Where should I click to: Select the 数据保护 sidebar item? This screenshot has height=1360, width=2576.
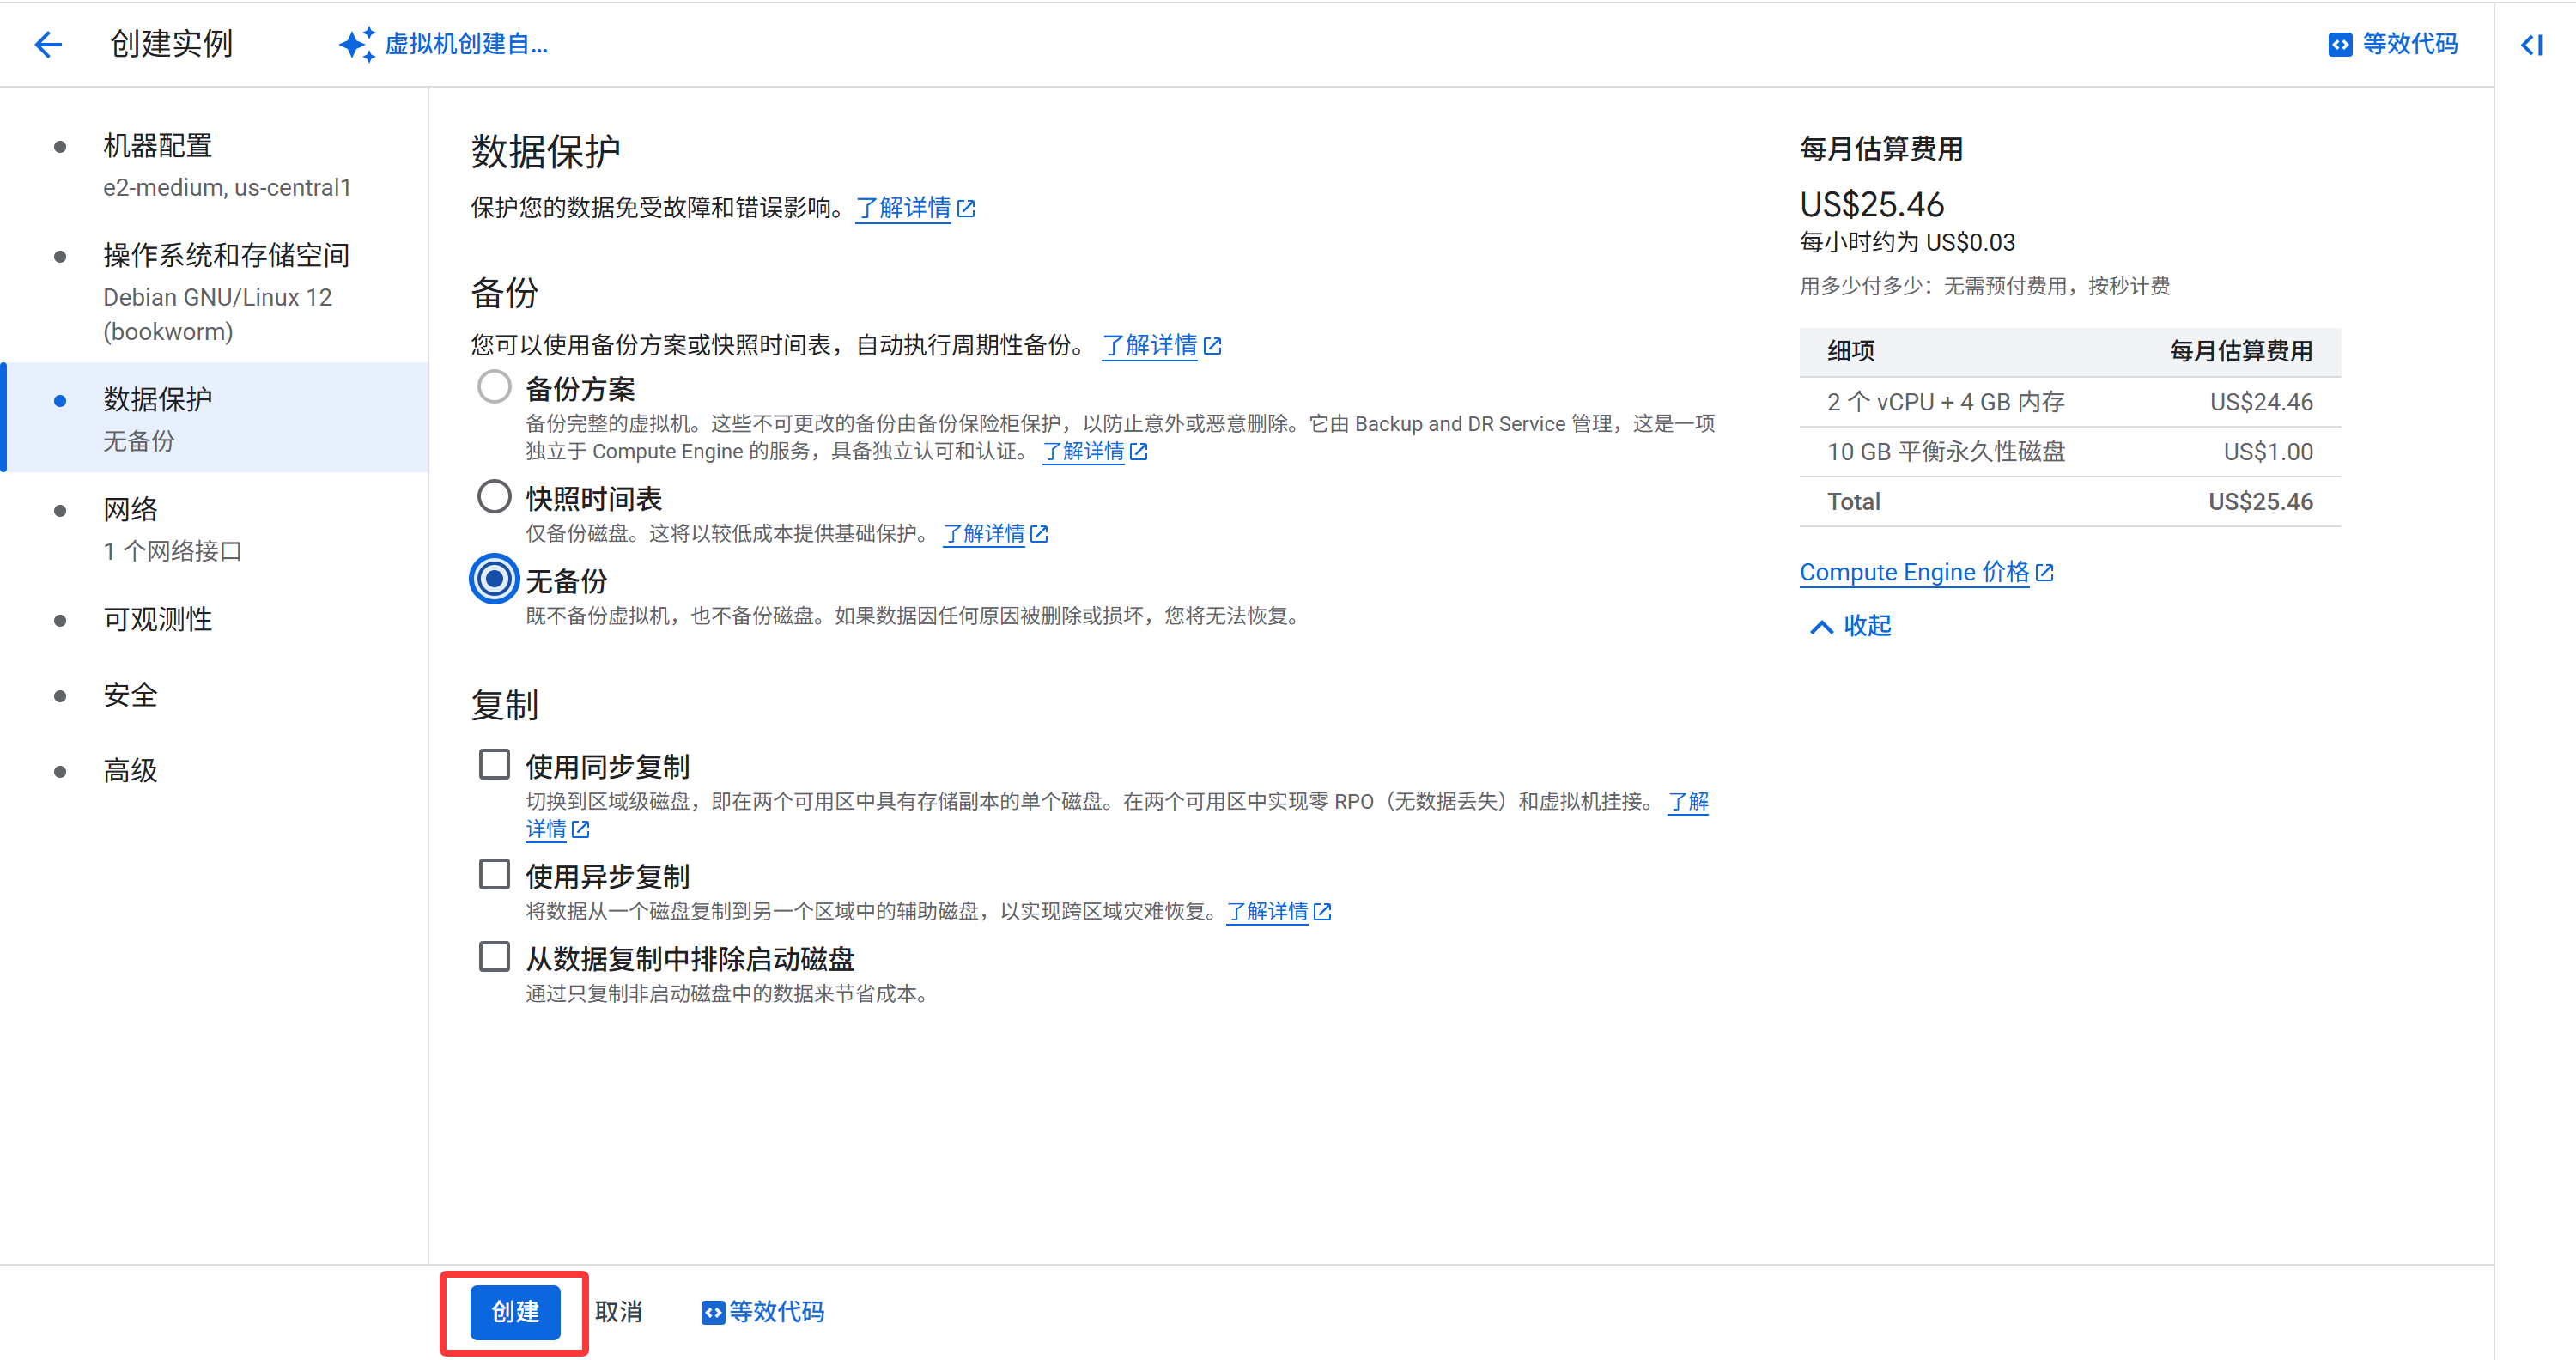(214, 418)
